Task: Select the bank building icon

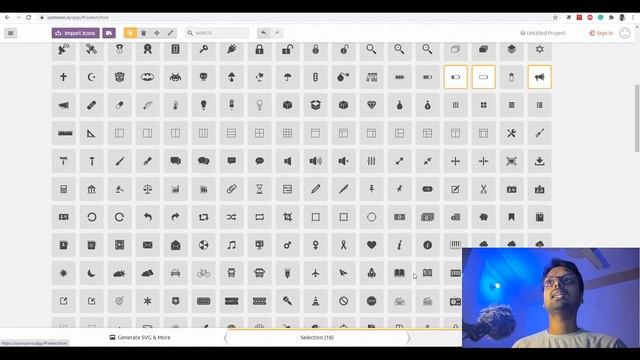Action: (91, 189)
